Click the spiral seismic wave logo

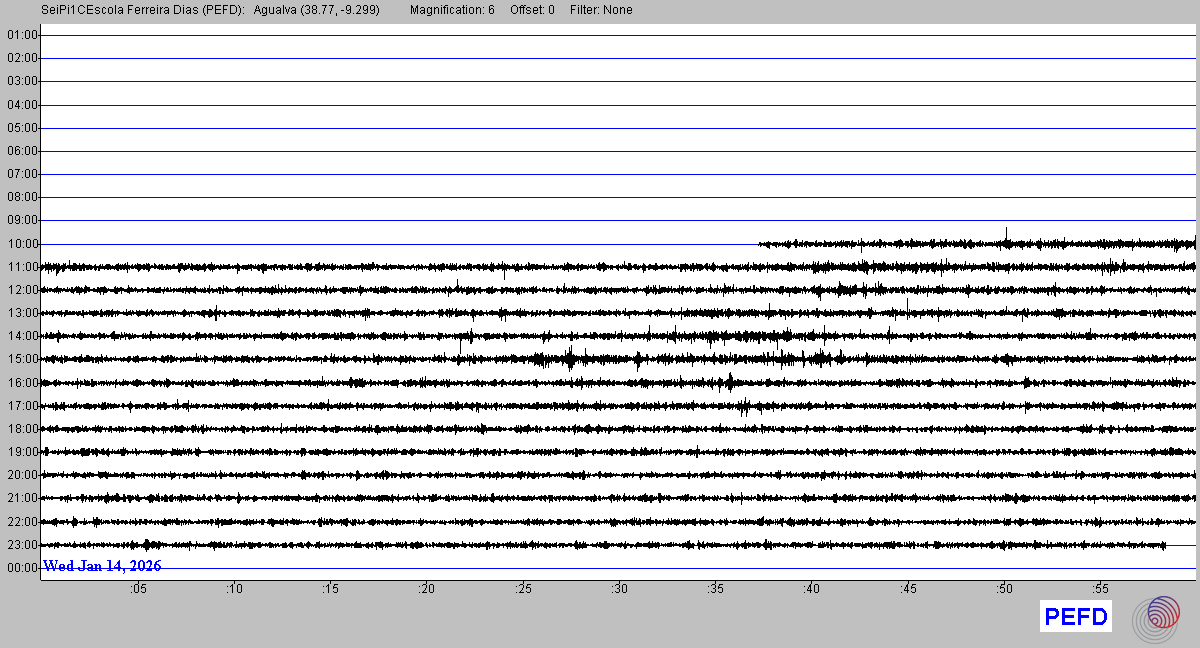[1156, 618]
